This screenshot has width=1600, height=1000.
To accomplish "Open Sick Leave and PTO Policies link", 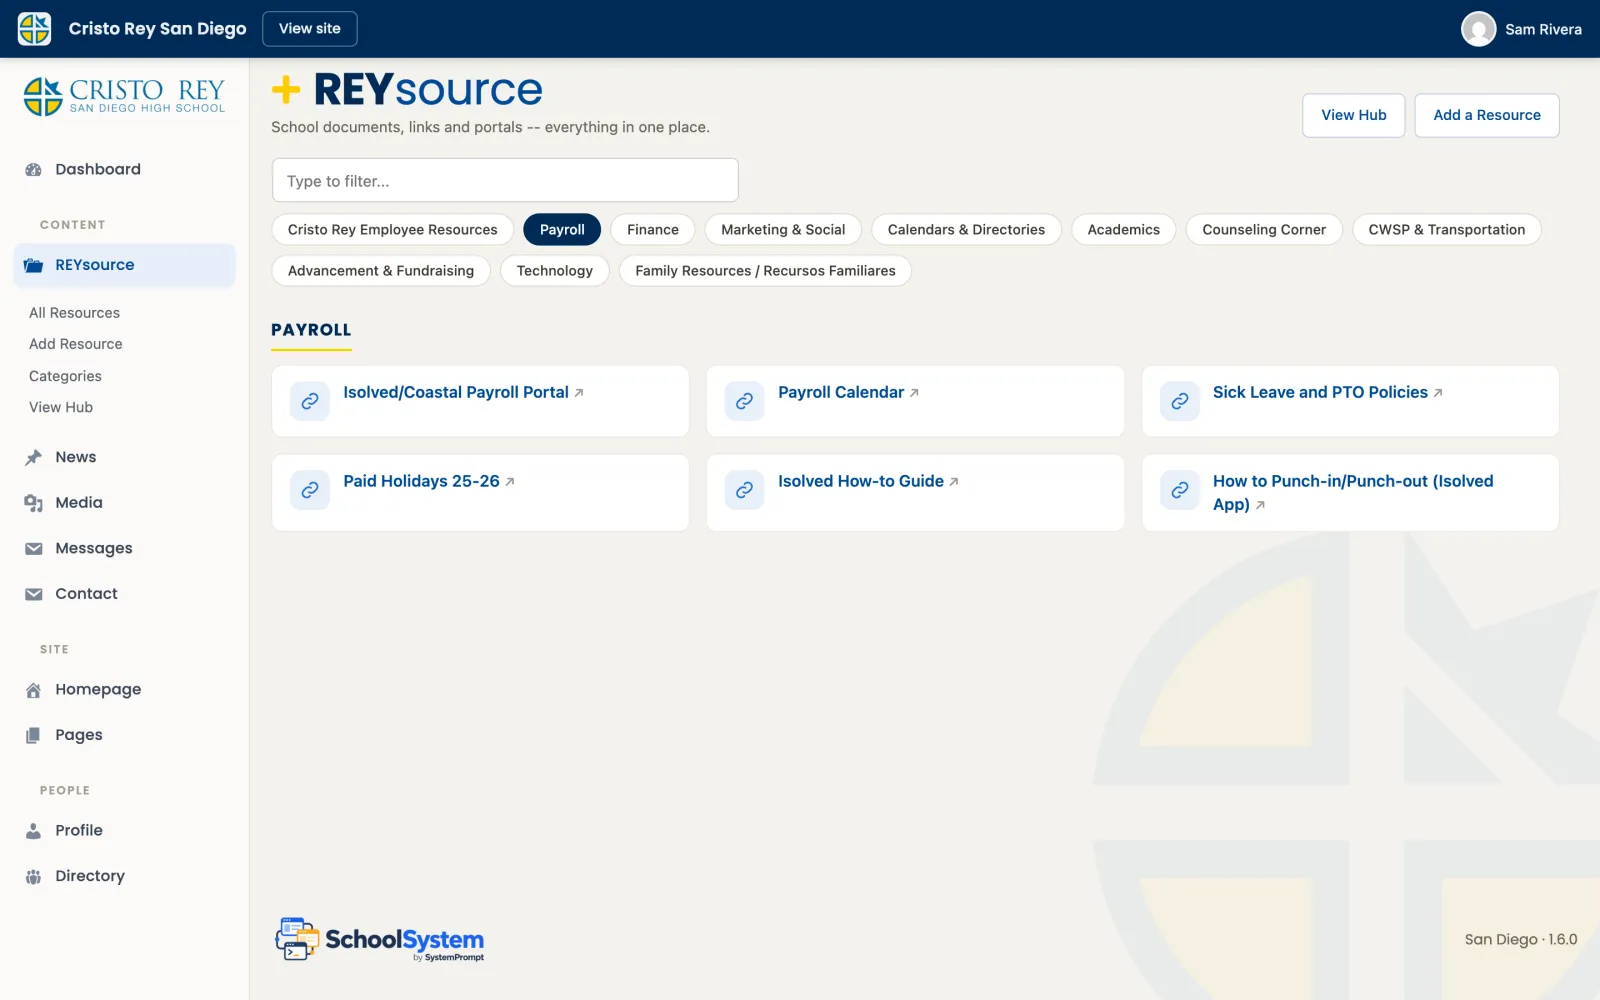I will [x=1320, y=393].
